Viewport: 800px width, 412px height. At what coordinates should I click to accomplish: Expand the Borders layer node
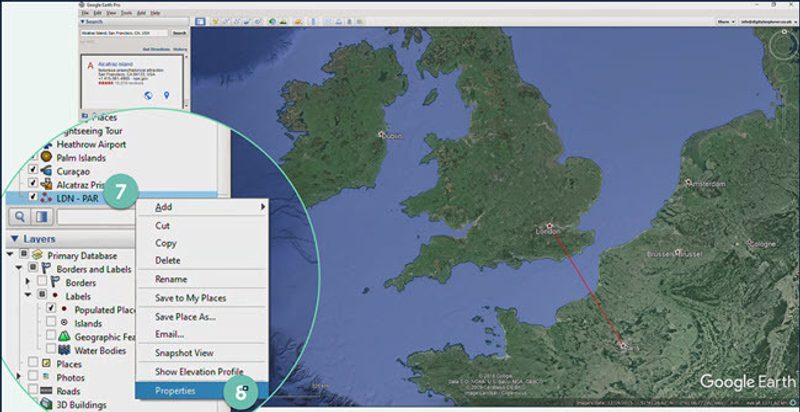(x=28, y=281)
